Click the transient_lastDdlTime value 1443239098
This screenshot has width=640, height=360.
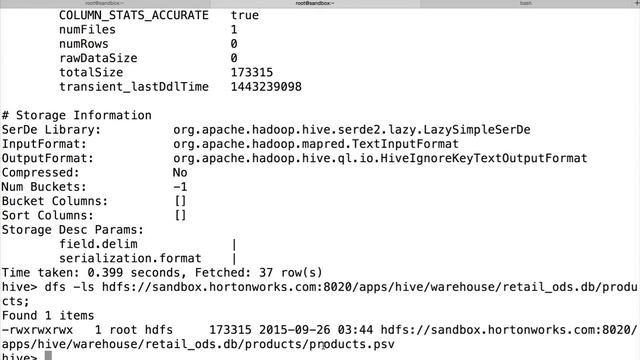[266, 87]
